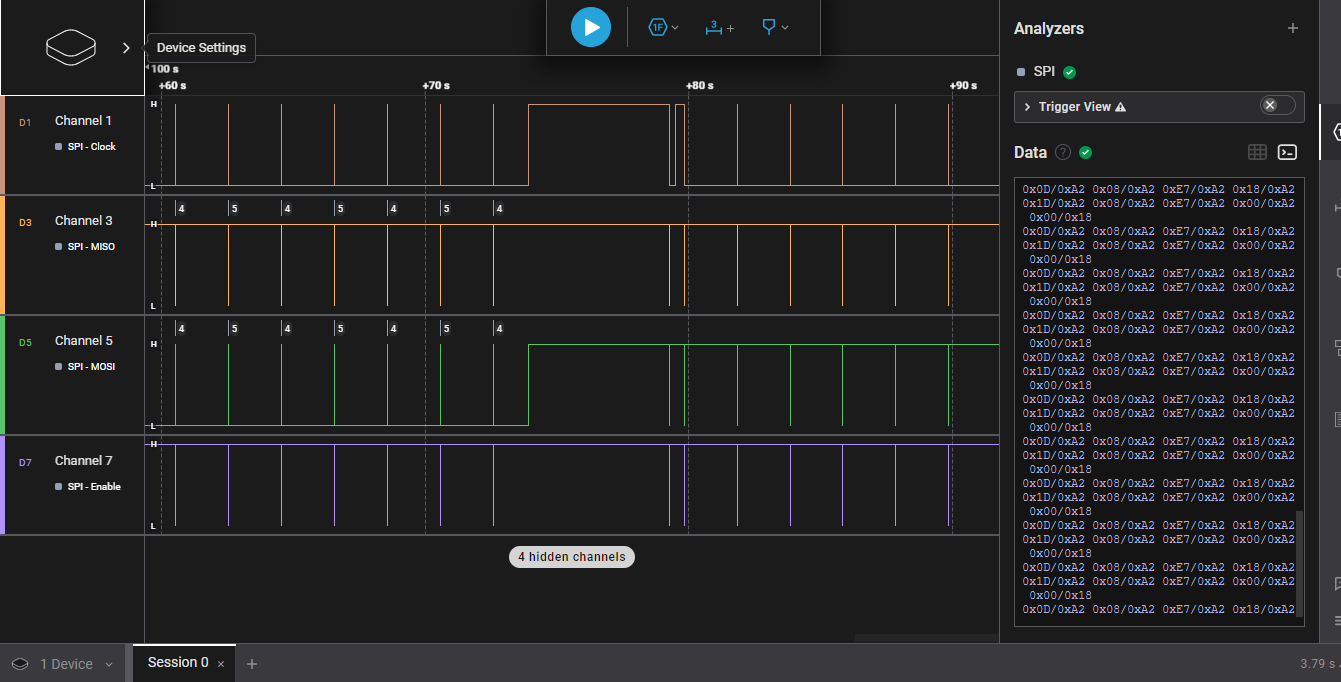Click the green check next to SPI
1341x682 pixels.
tap(1069, 72)
